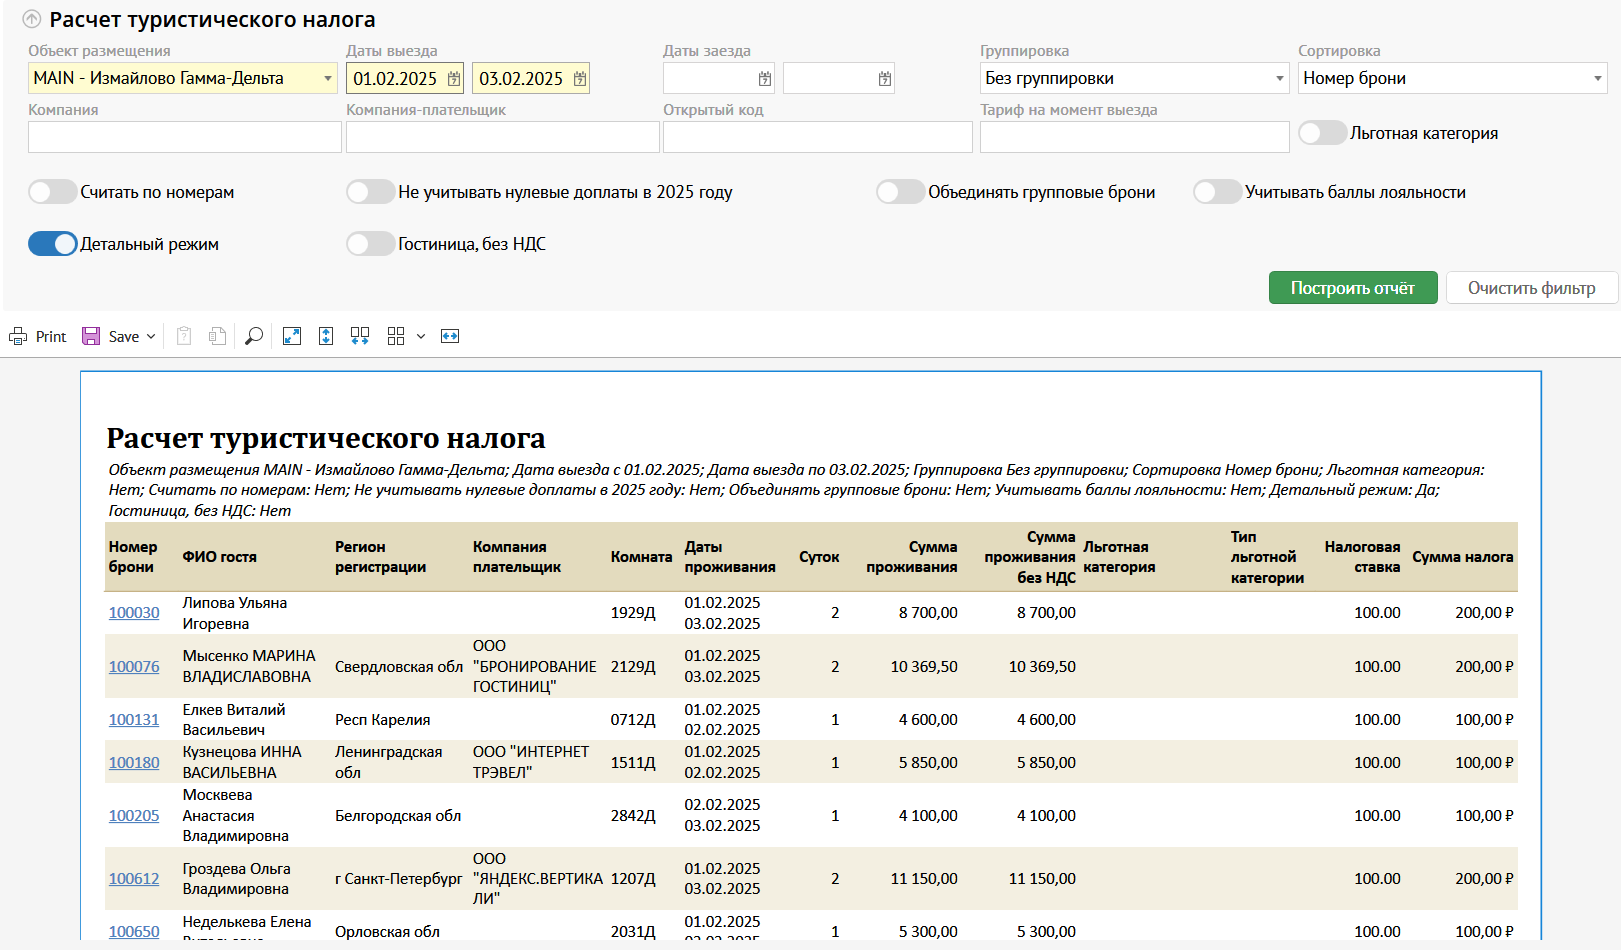1621x950 pixels.
Task: Open the Сортировка dropdown list
Action: point(1597,79)
